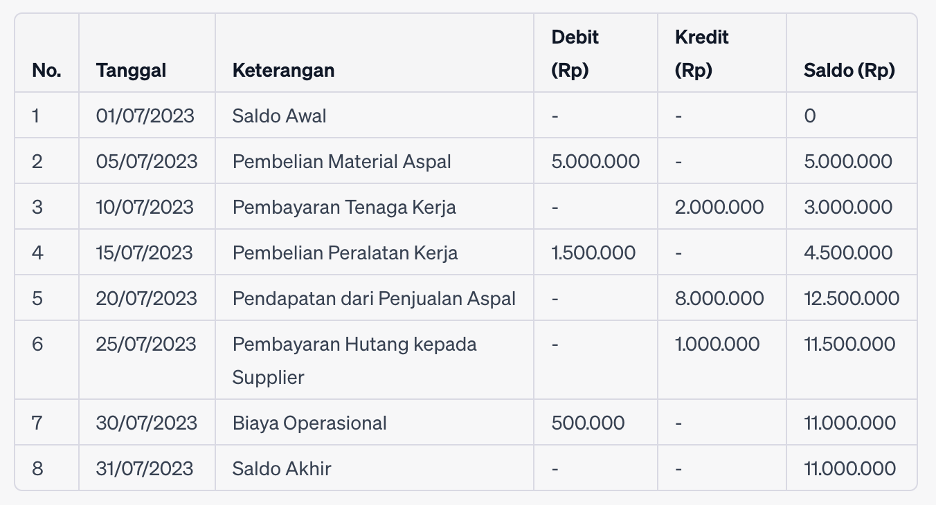
Task: Click "Pembelian Material Aspal" cell
Action: [x=341, y=161]
